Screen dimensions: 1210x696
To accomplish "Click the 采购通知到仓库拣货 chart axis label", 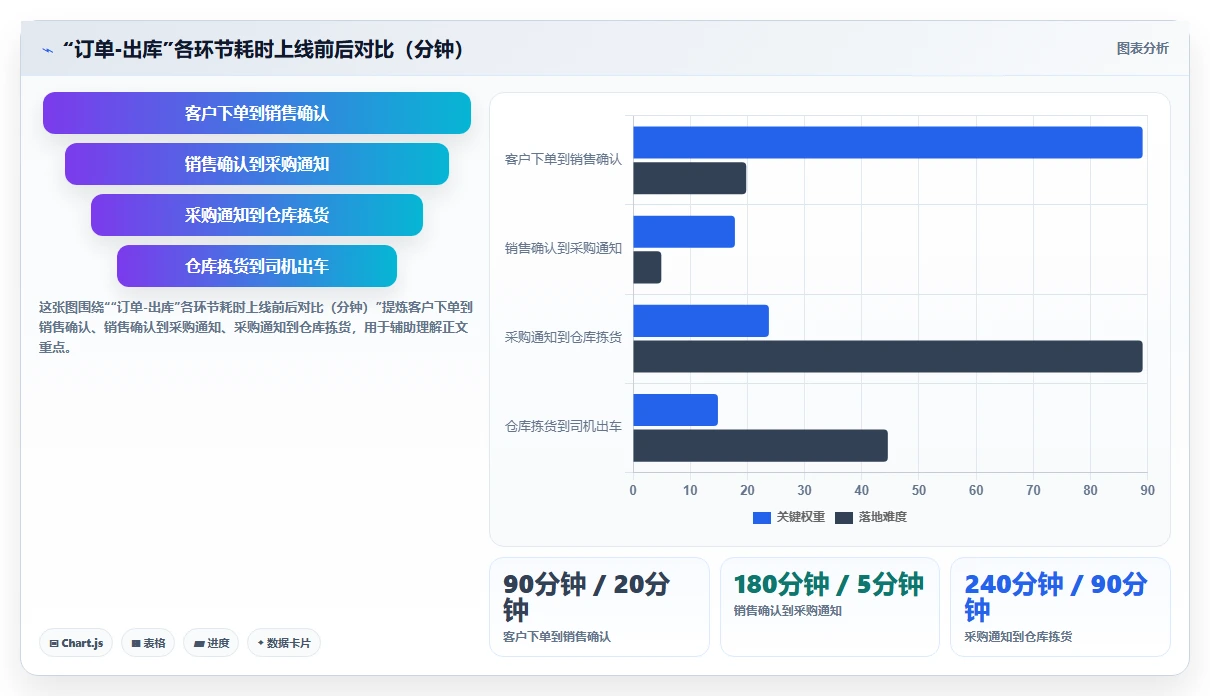I will 563,337.
